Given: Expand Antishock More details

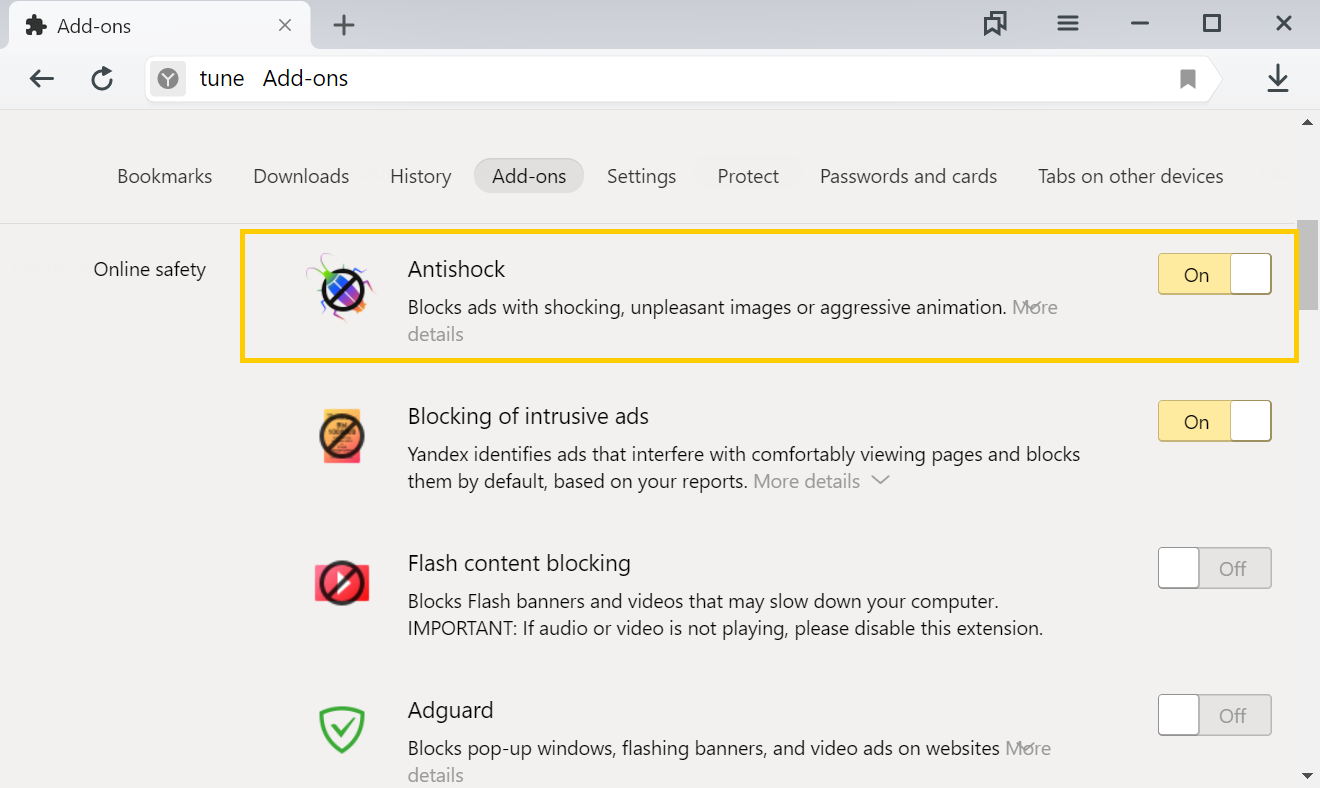Looking at the screenshot, I should pyautogui.click(x=1034, y=307).
